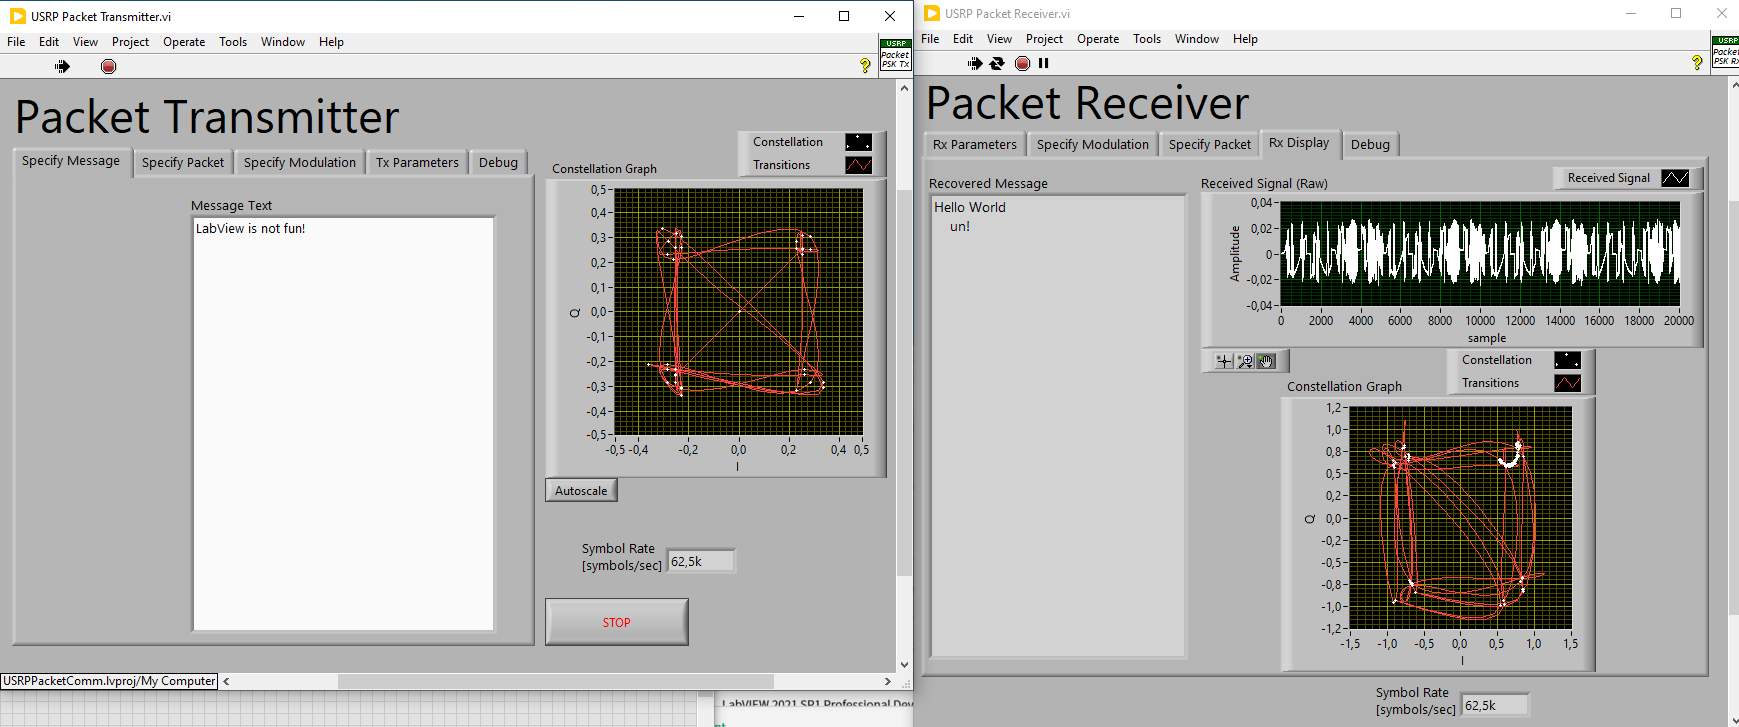Click Transmitter Constellation plot legend swatch

(858, 142)
